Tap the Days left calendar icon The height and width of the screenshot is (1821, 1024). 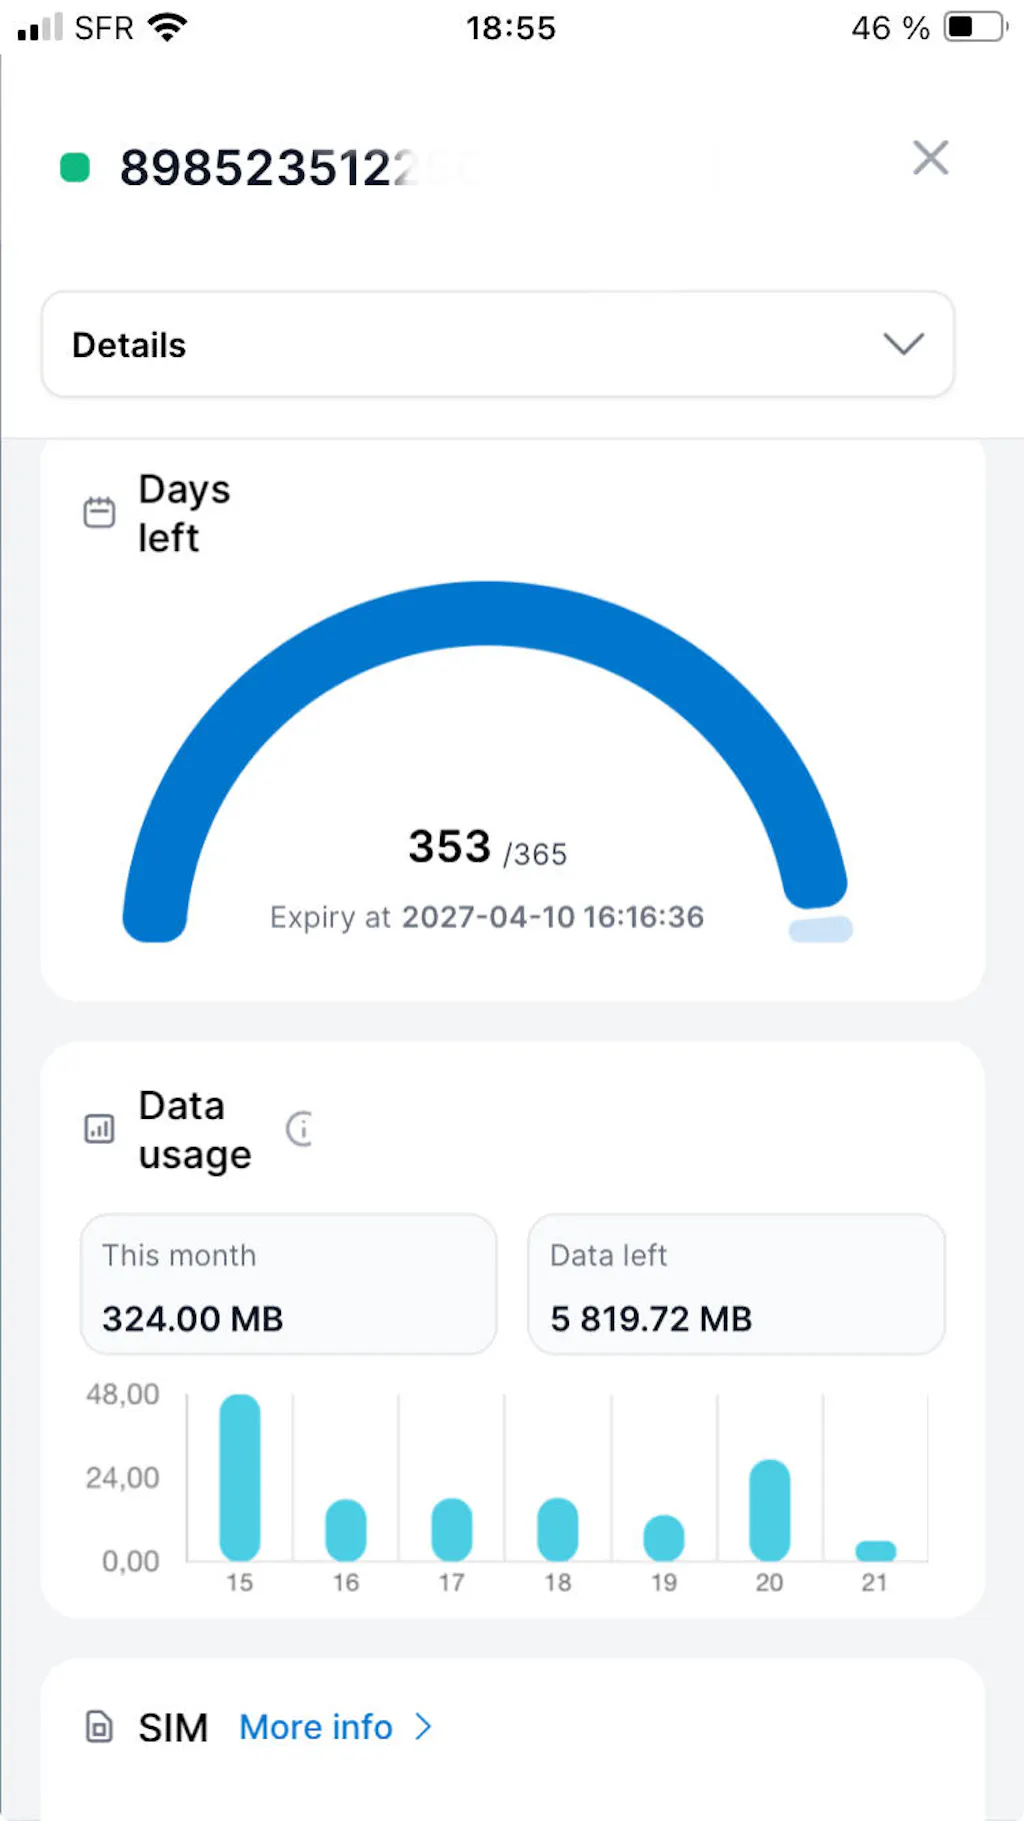click(x=99, y=513)
